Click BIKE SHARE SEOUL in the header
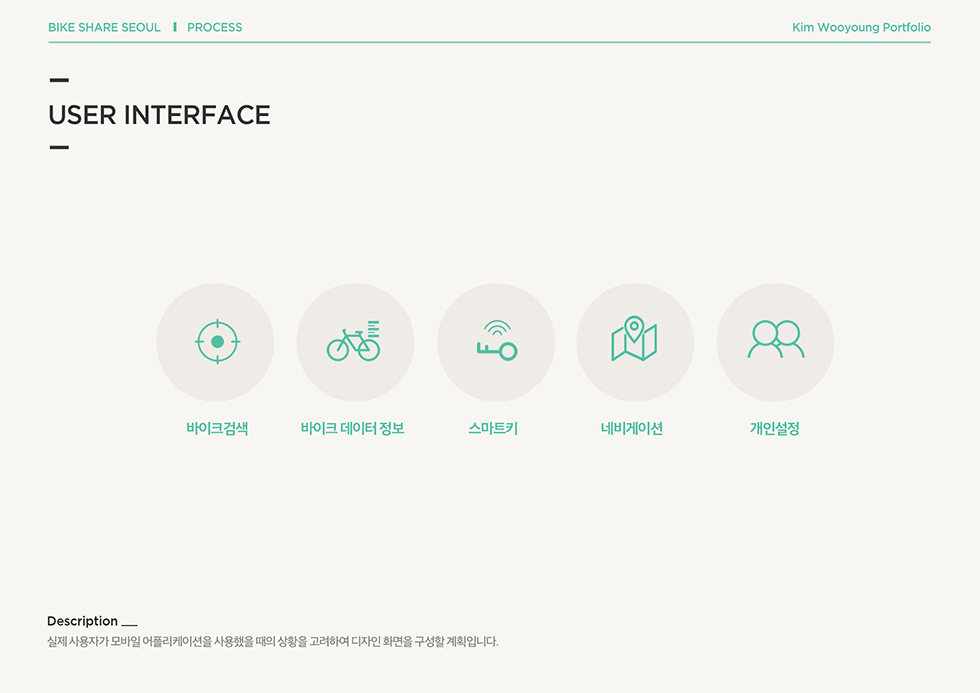Viewport: 980px width, 693px height. pyautogui.click(x=104, y=27)
